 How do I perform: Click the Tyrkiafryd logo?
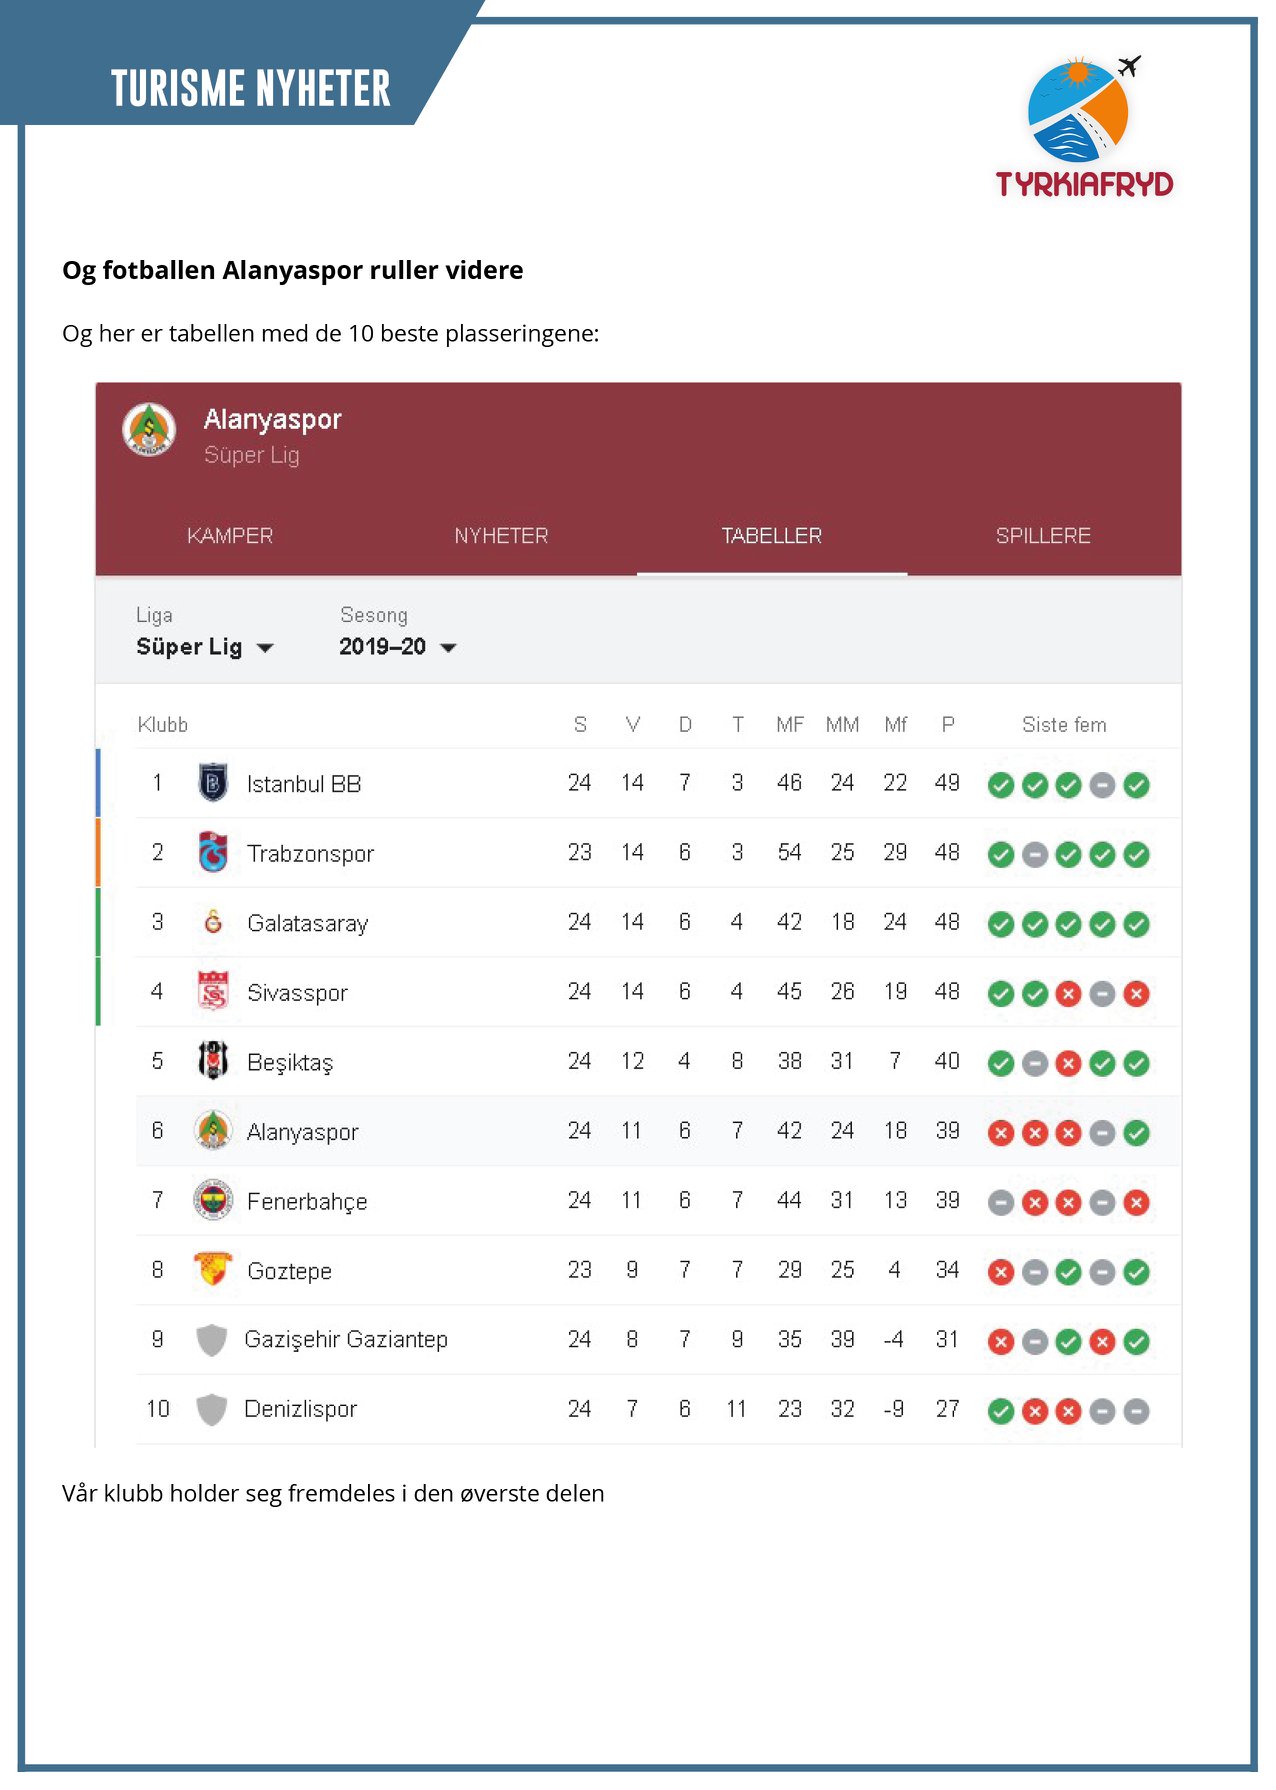point(1084,127)
